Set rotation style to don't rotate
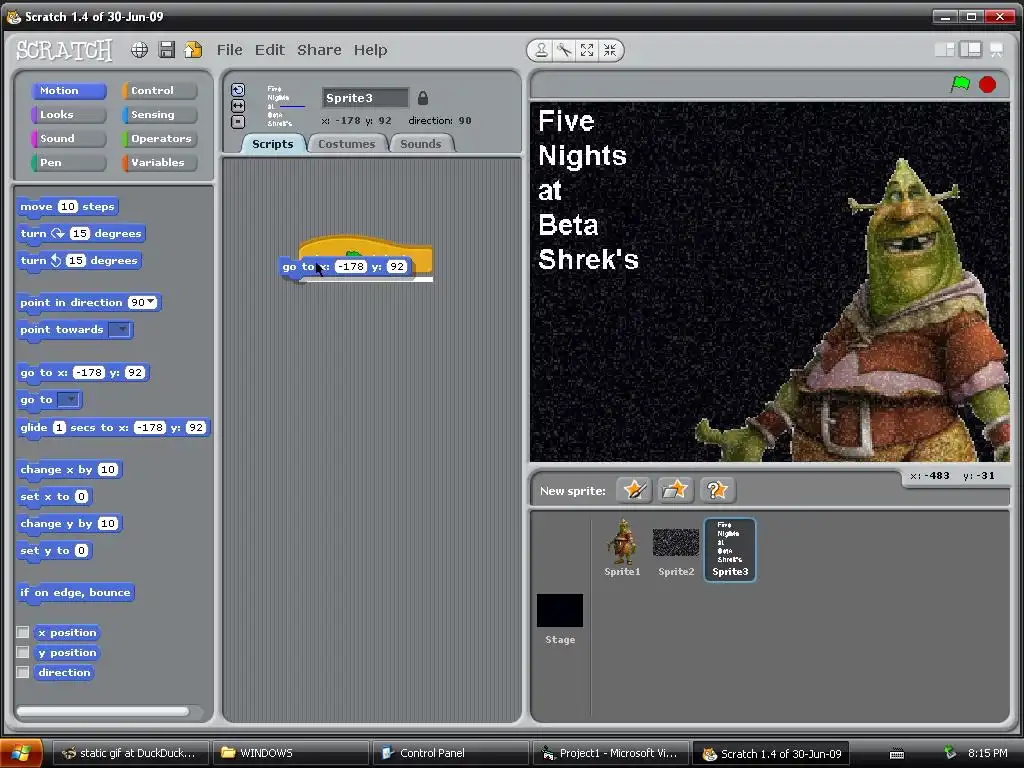Screen dimensions: 1024x768 pos(238,121)
